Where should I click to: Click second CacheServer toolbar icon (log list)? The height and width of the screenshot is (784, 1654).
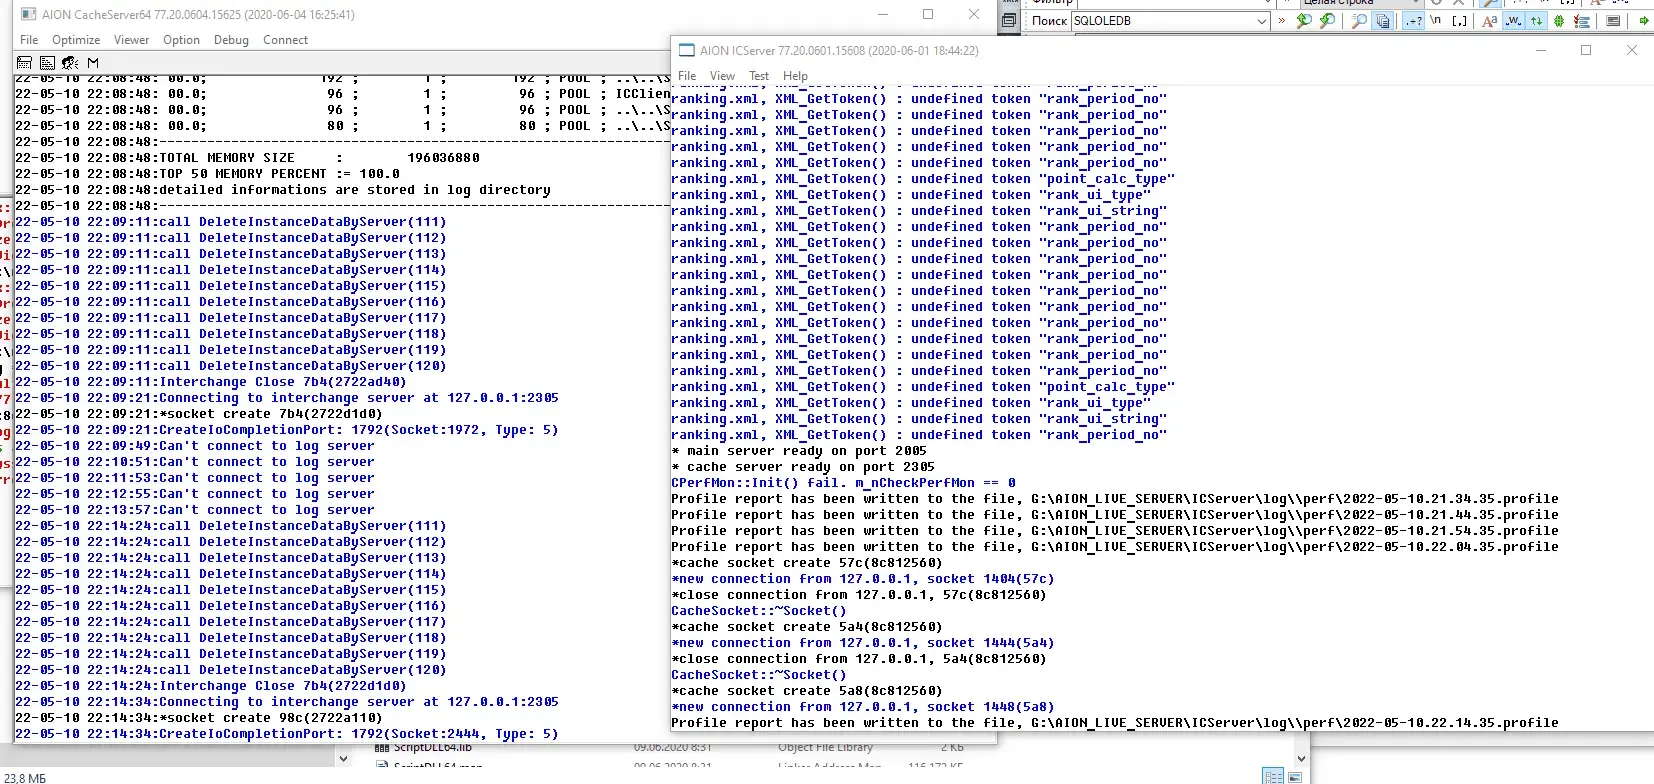coord(47,62)
